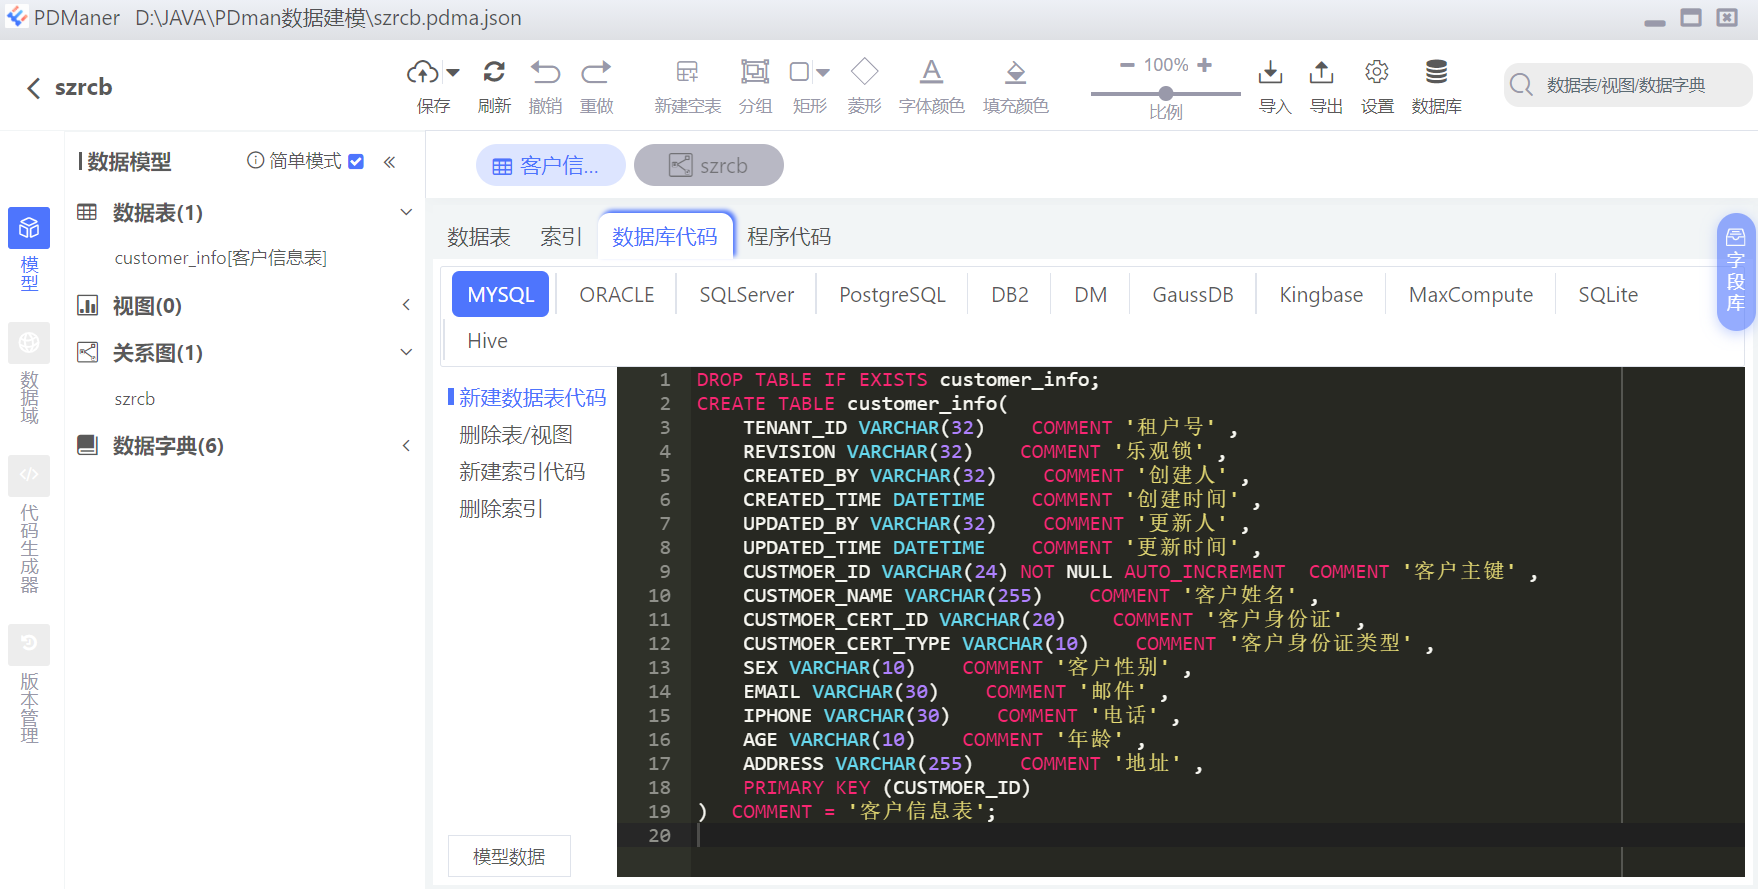Image resolution: width=1758 pixels, height=889 pixels.
Task: Click the Group (分组) toolbar icon
Action: point(755,72)
